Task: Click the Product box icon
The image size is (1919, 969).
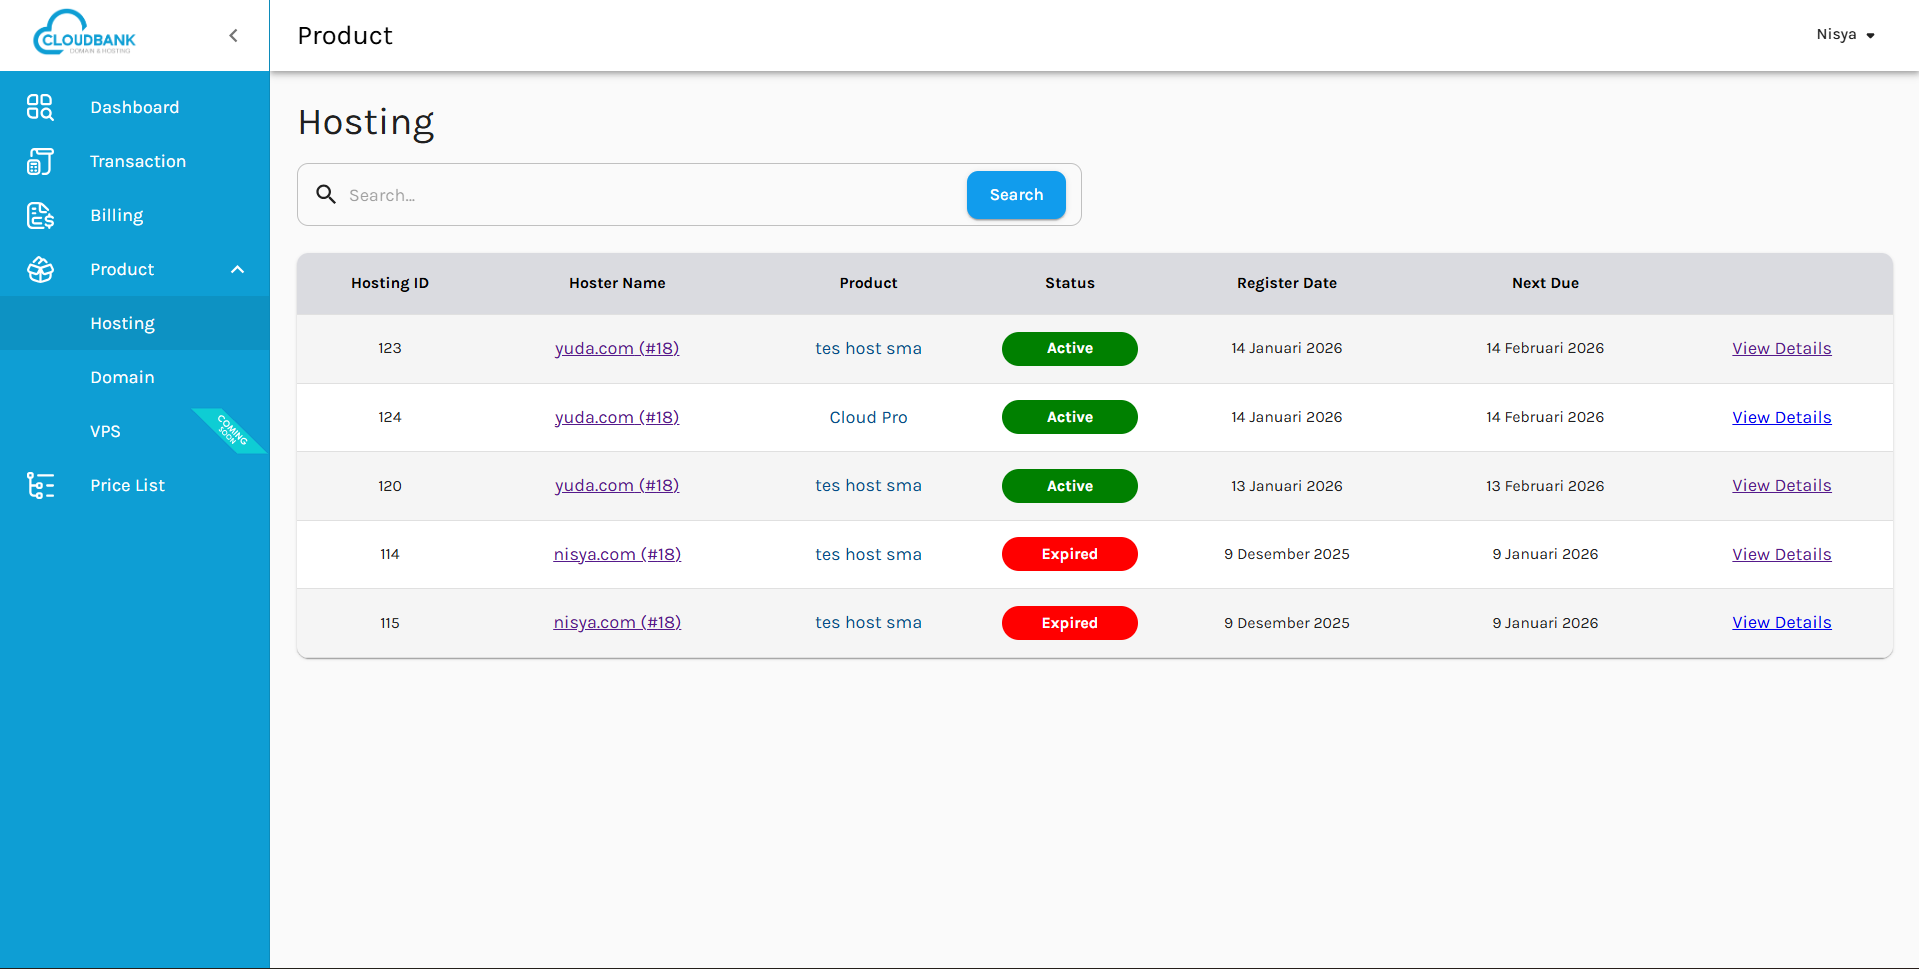Action: 40,269
